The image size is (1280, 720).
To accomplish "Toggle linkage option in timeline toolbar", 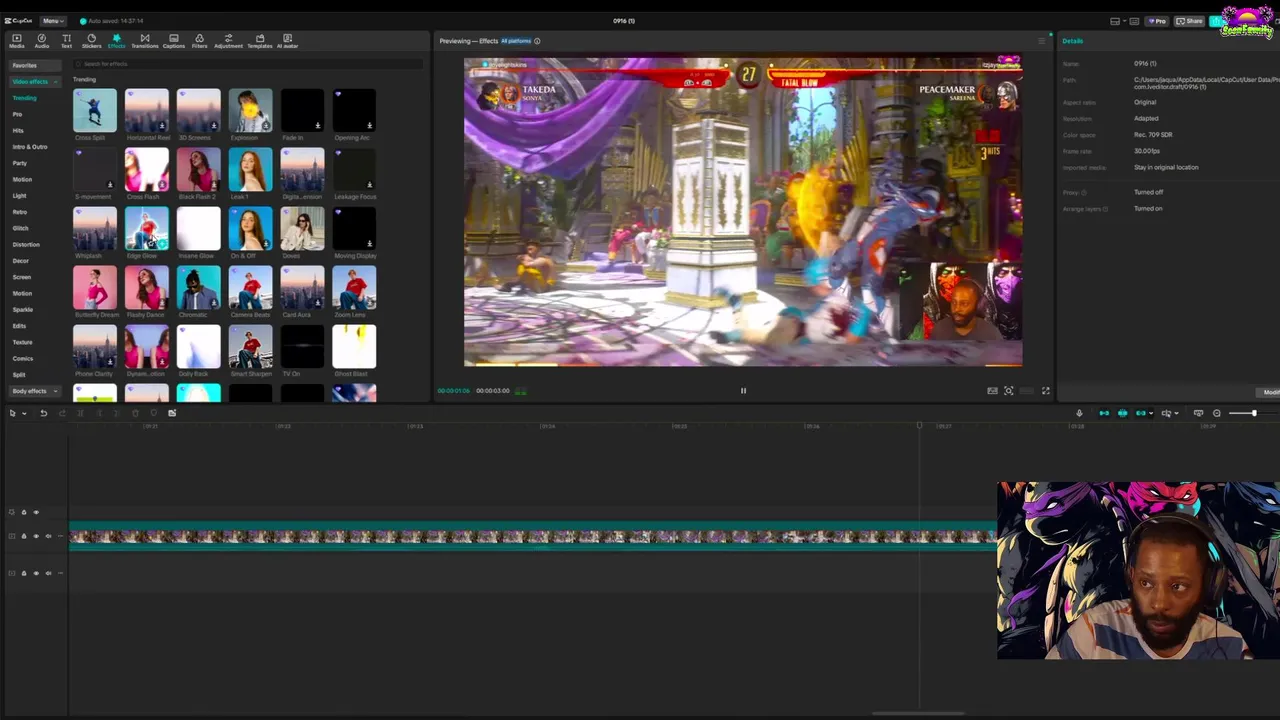I will [1140, 413].
